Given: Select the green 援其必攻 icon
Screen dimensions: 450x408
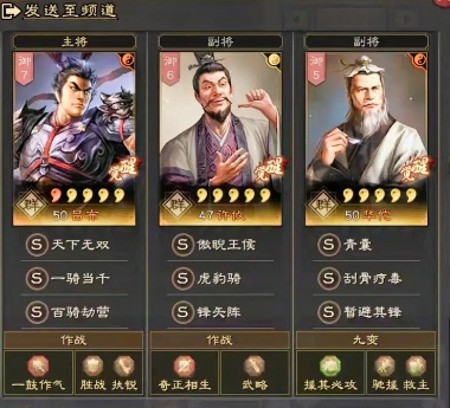Looking at the screenshot, I should pos(330,366).
